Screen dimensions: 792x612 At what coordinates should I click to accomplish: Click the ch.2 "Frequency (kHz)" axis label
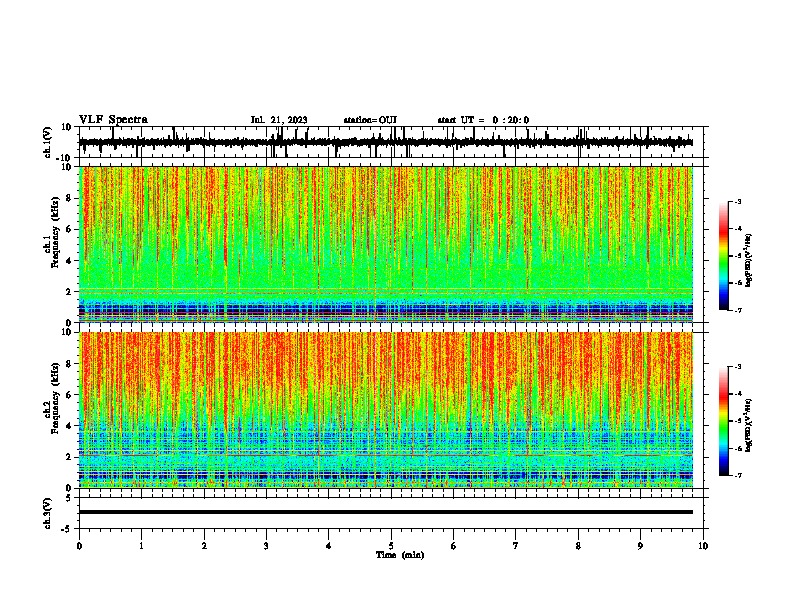[55, 398]
